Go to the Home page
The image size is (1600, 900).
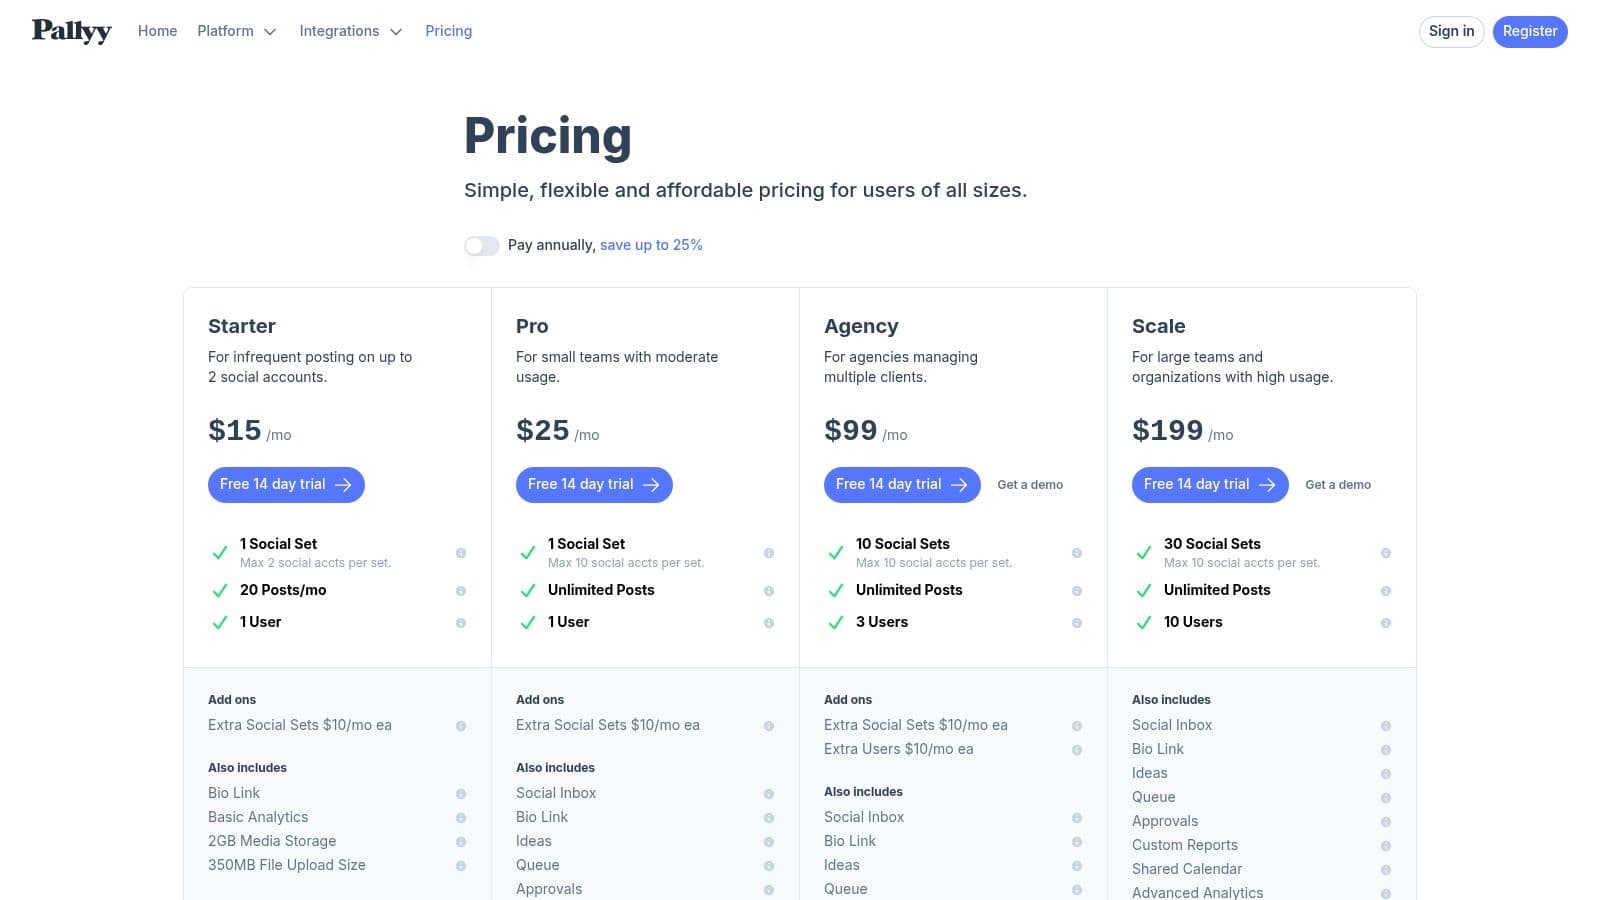pyautogui.click(x=157, y=31)
